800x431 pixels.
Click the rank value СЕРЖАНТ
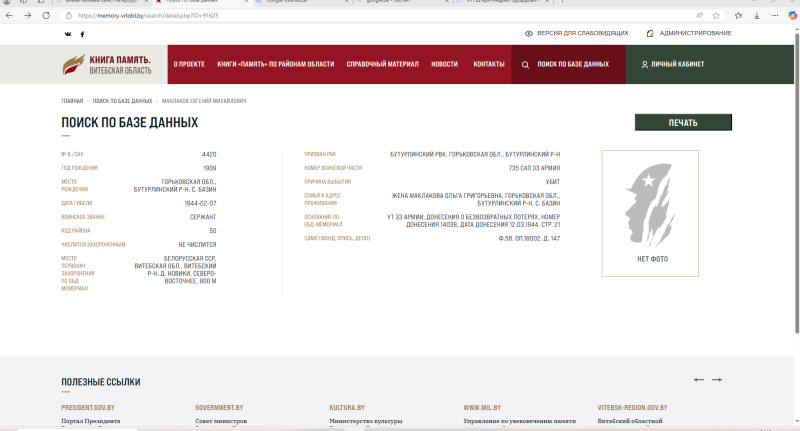203,217
